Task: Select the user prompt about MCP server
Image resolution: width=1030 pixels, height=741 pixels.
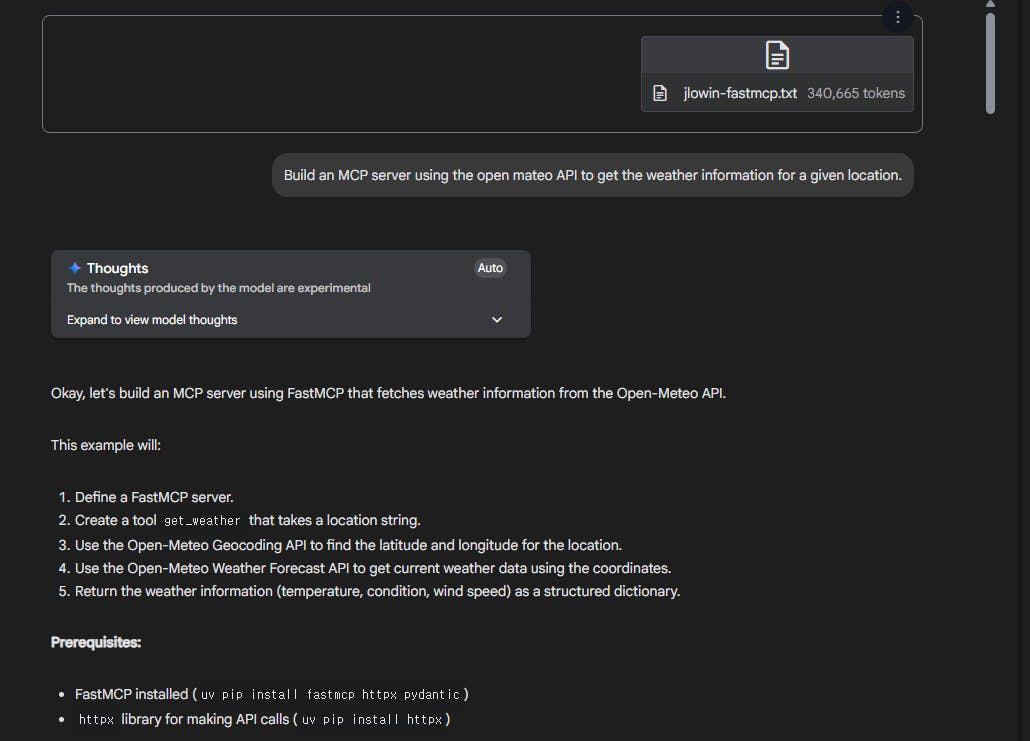Action: (592, 175)
